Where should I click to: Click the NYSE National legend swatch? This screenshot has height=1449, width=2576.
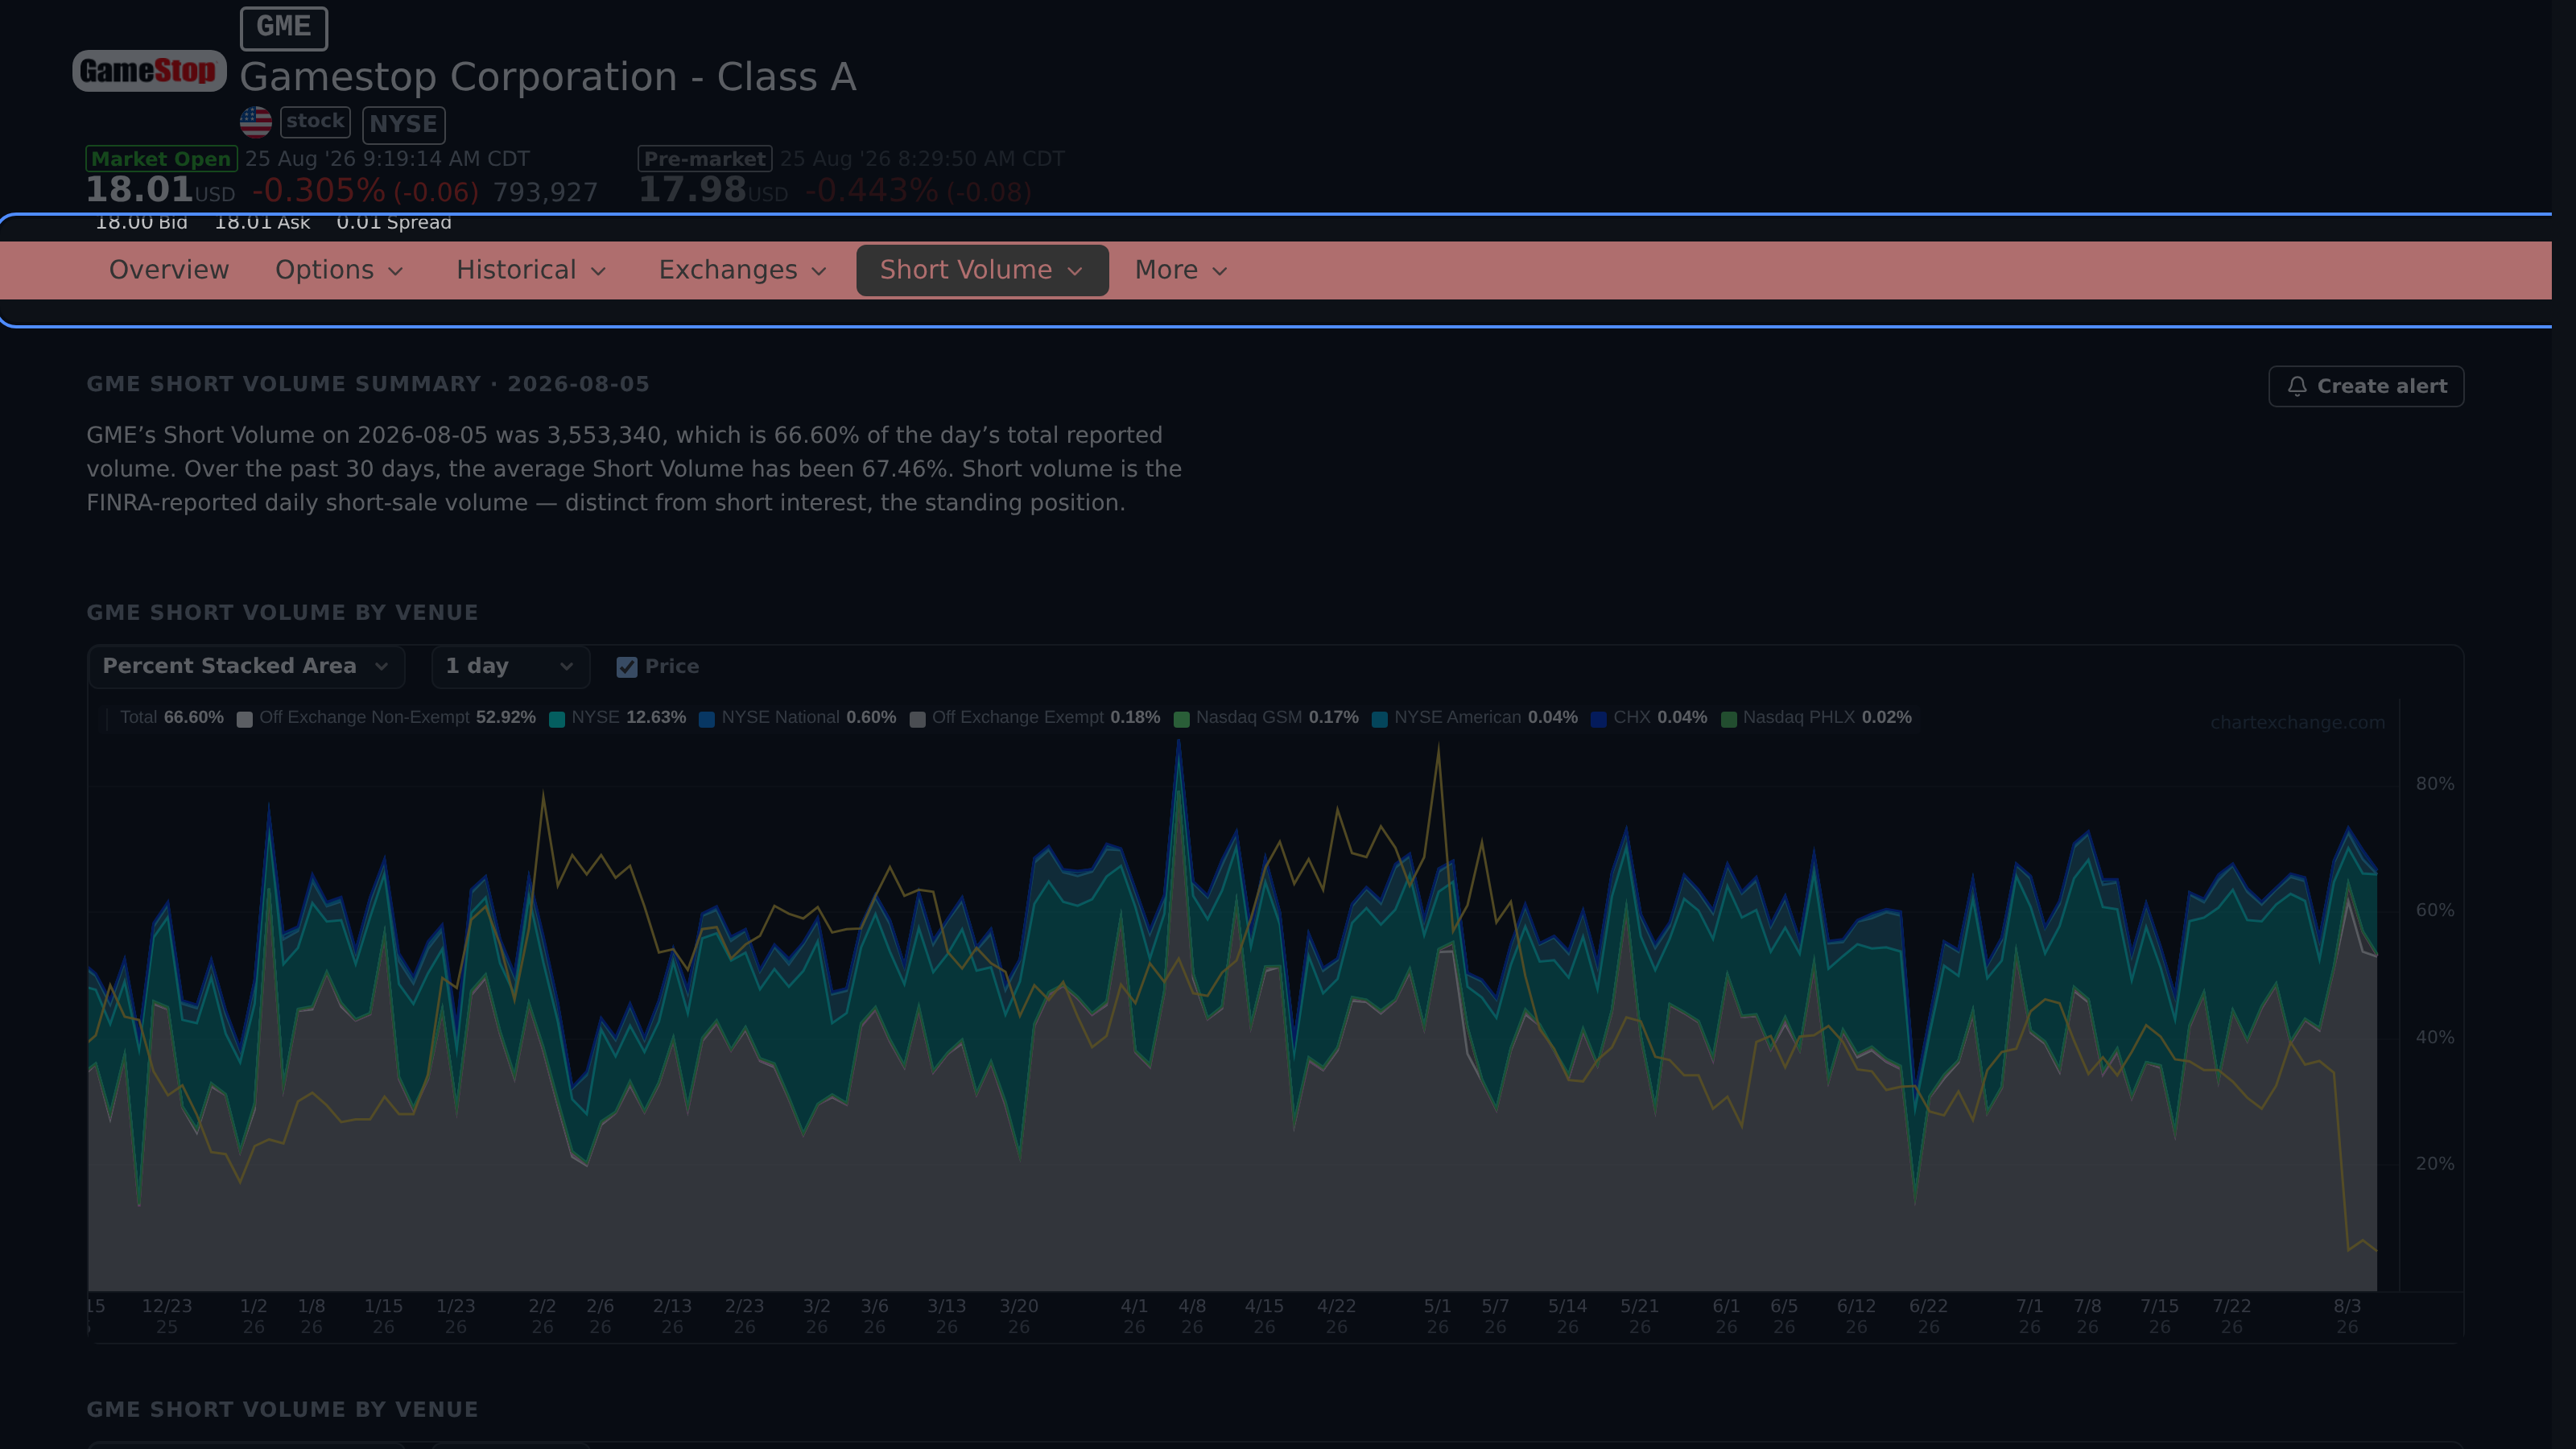coord(707,719)
